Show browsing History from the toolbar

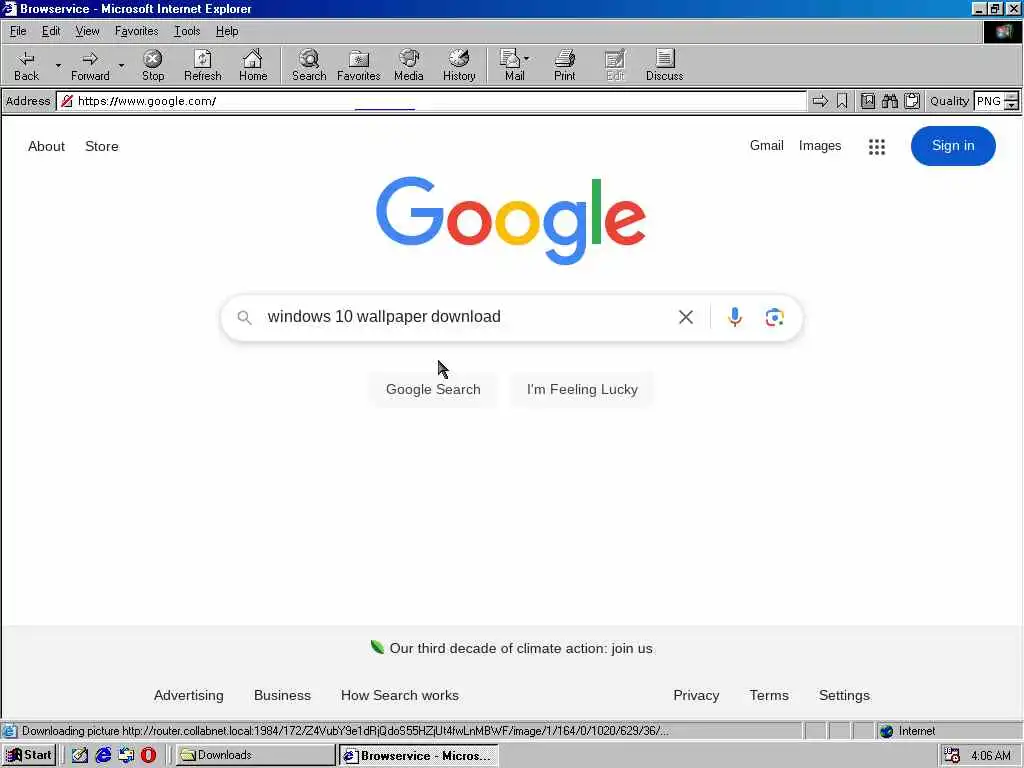[459, 65]
